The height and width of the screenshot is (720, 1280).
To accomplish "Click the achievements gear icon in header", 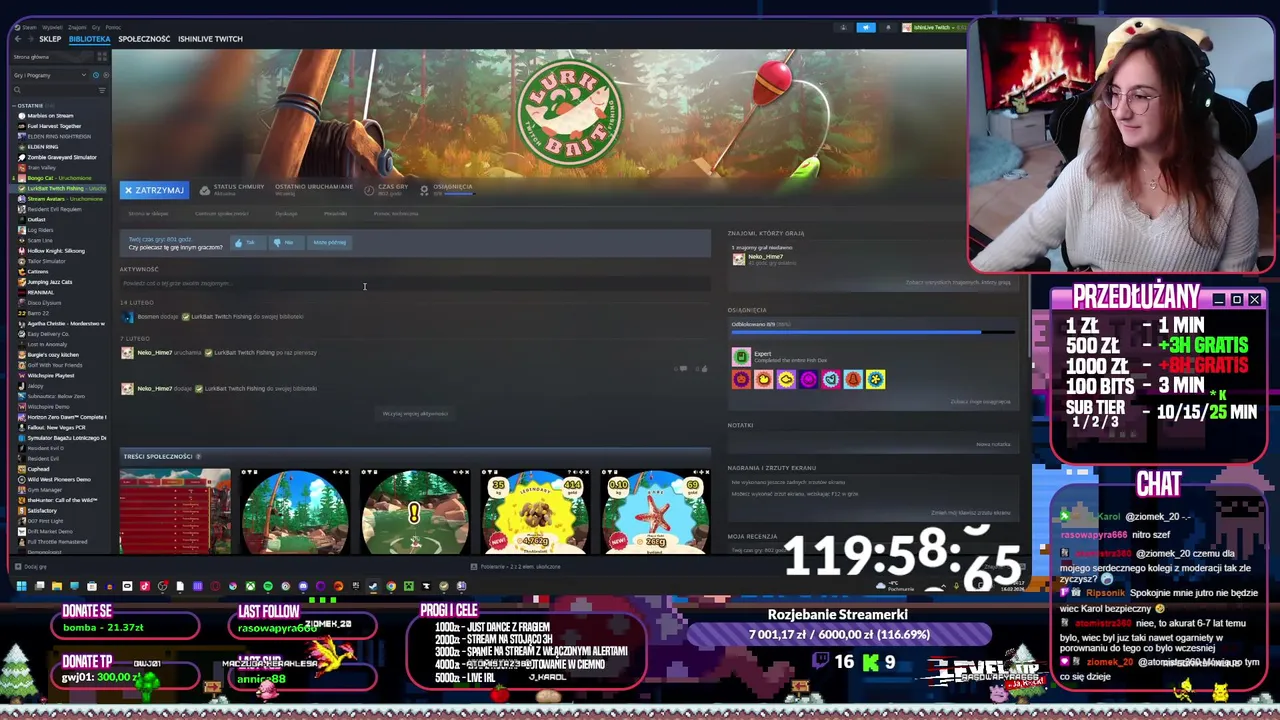I will [424, 189].
